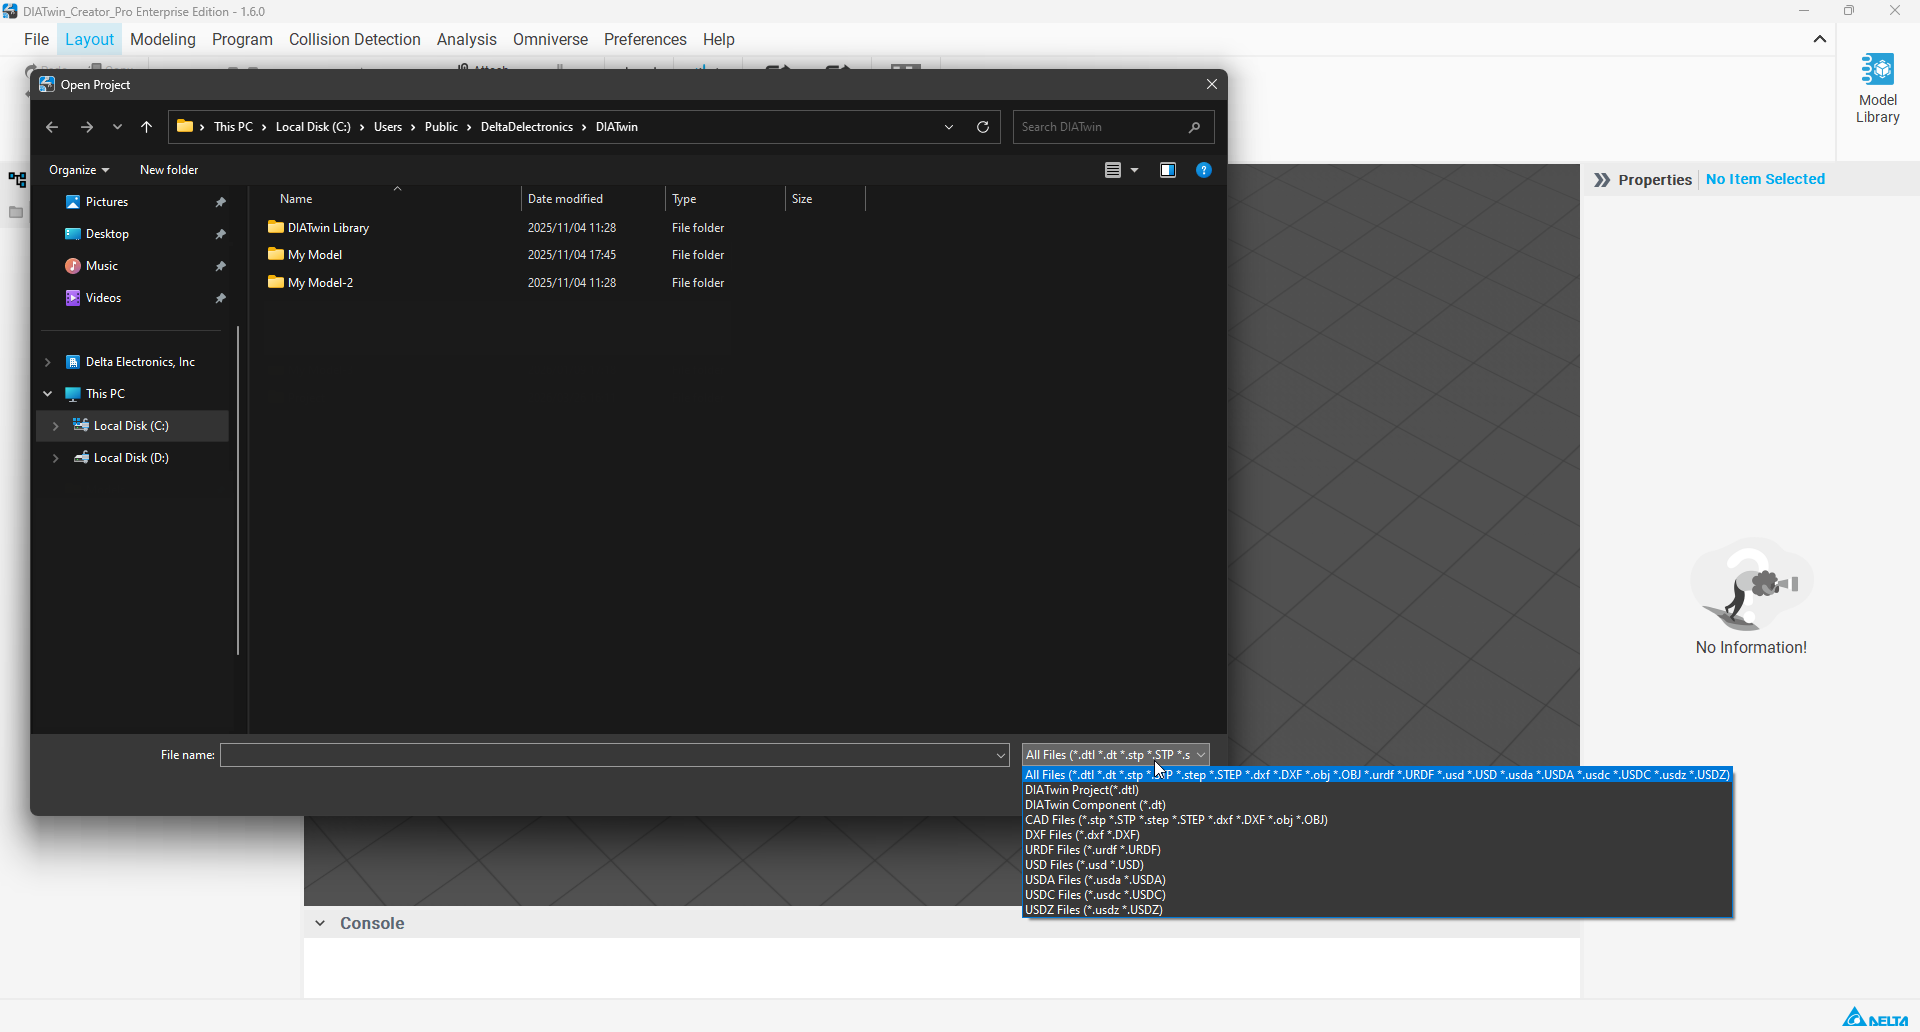The height and width of the screenshot is (1032, 1920).
Task: Open the File menu
Action: tap(36, 39)
